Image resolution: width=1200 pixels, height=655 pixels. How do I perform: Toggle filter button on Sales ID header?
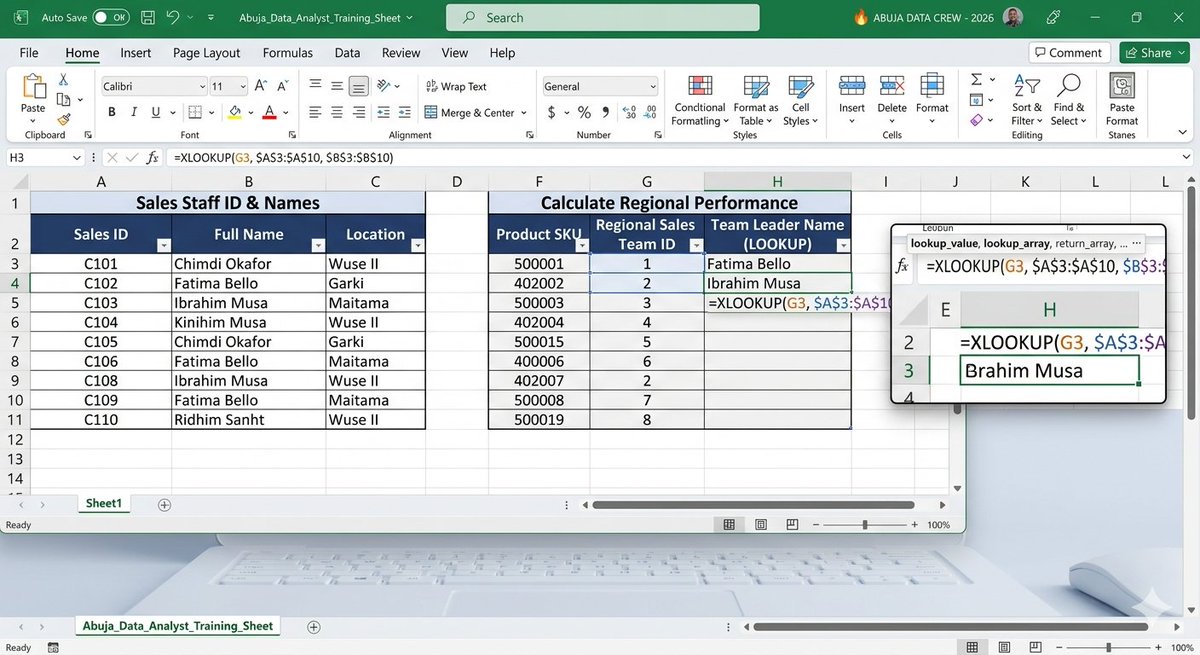tap(164, 246)
